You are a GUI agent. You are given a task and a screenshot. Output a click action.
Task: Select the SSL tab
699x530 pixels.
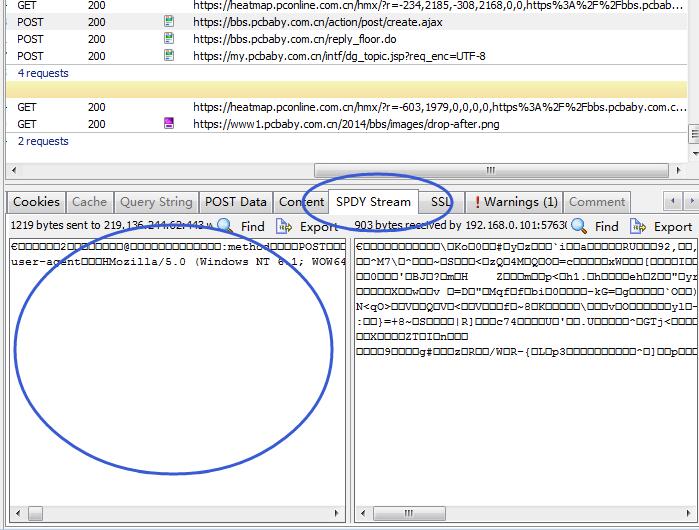click(440, 202)
